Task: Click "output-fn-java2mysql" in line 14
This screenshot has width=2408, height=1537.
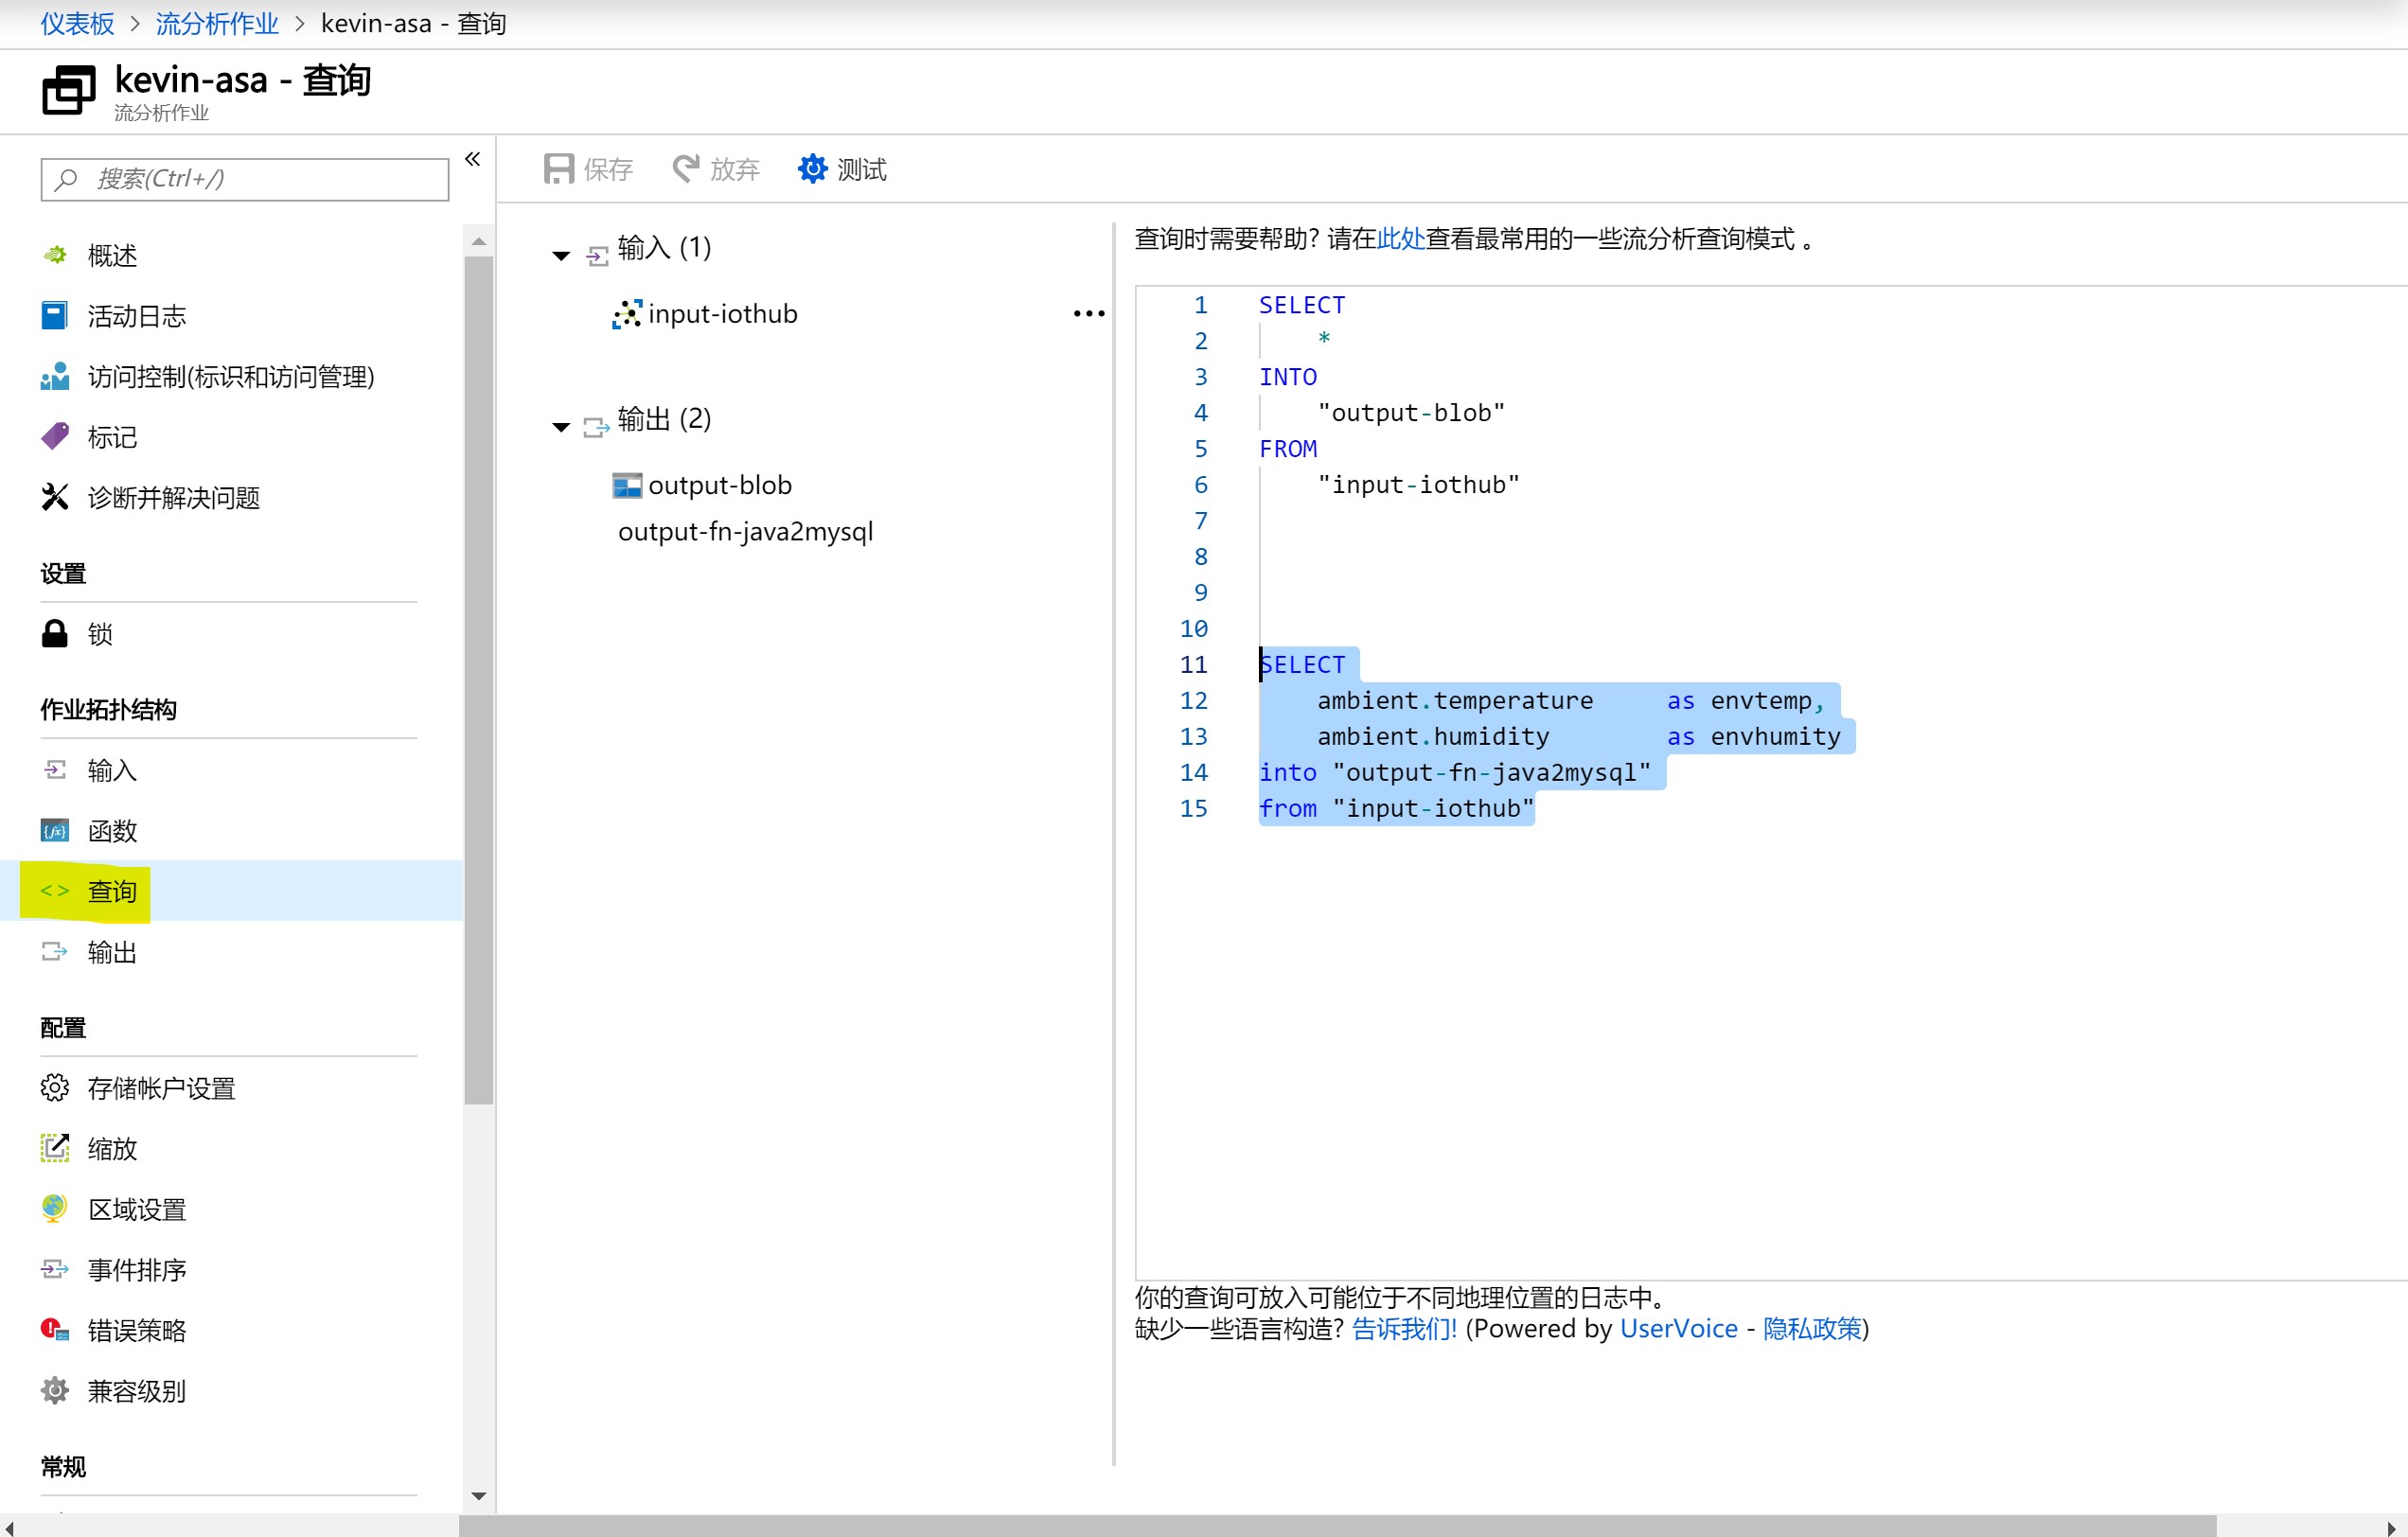Action: click(1492, 773)
